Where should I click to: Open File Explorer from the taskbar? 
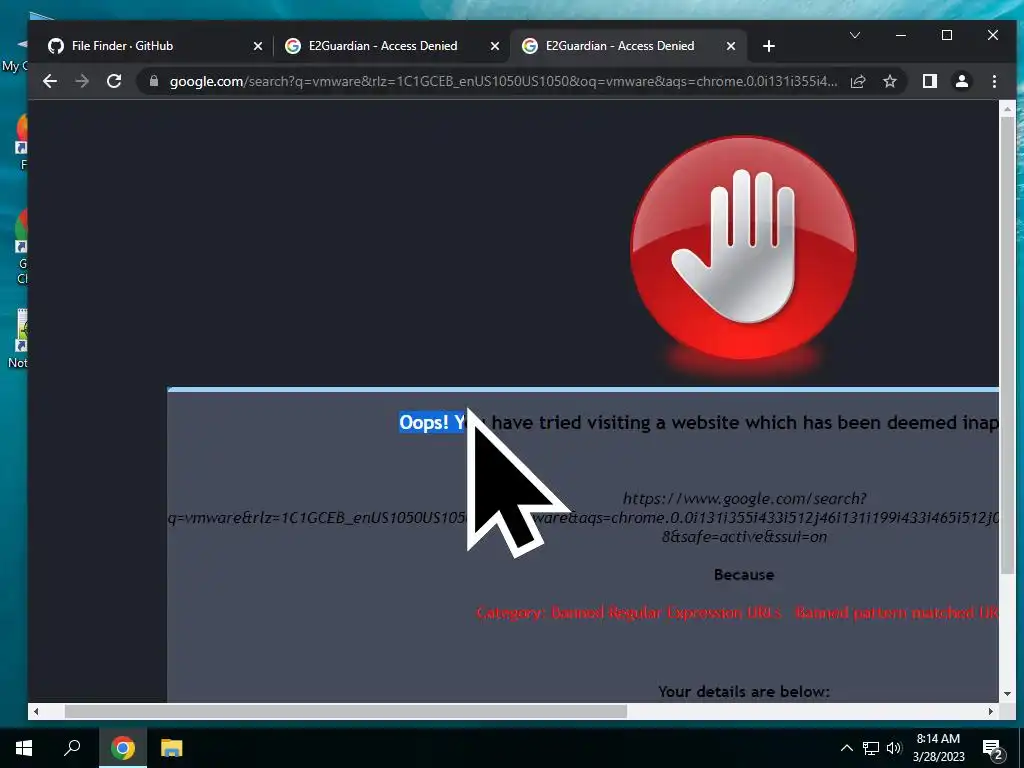pos(172,747)
